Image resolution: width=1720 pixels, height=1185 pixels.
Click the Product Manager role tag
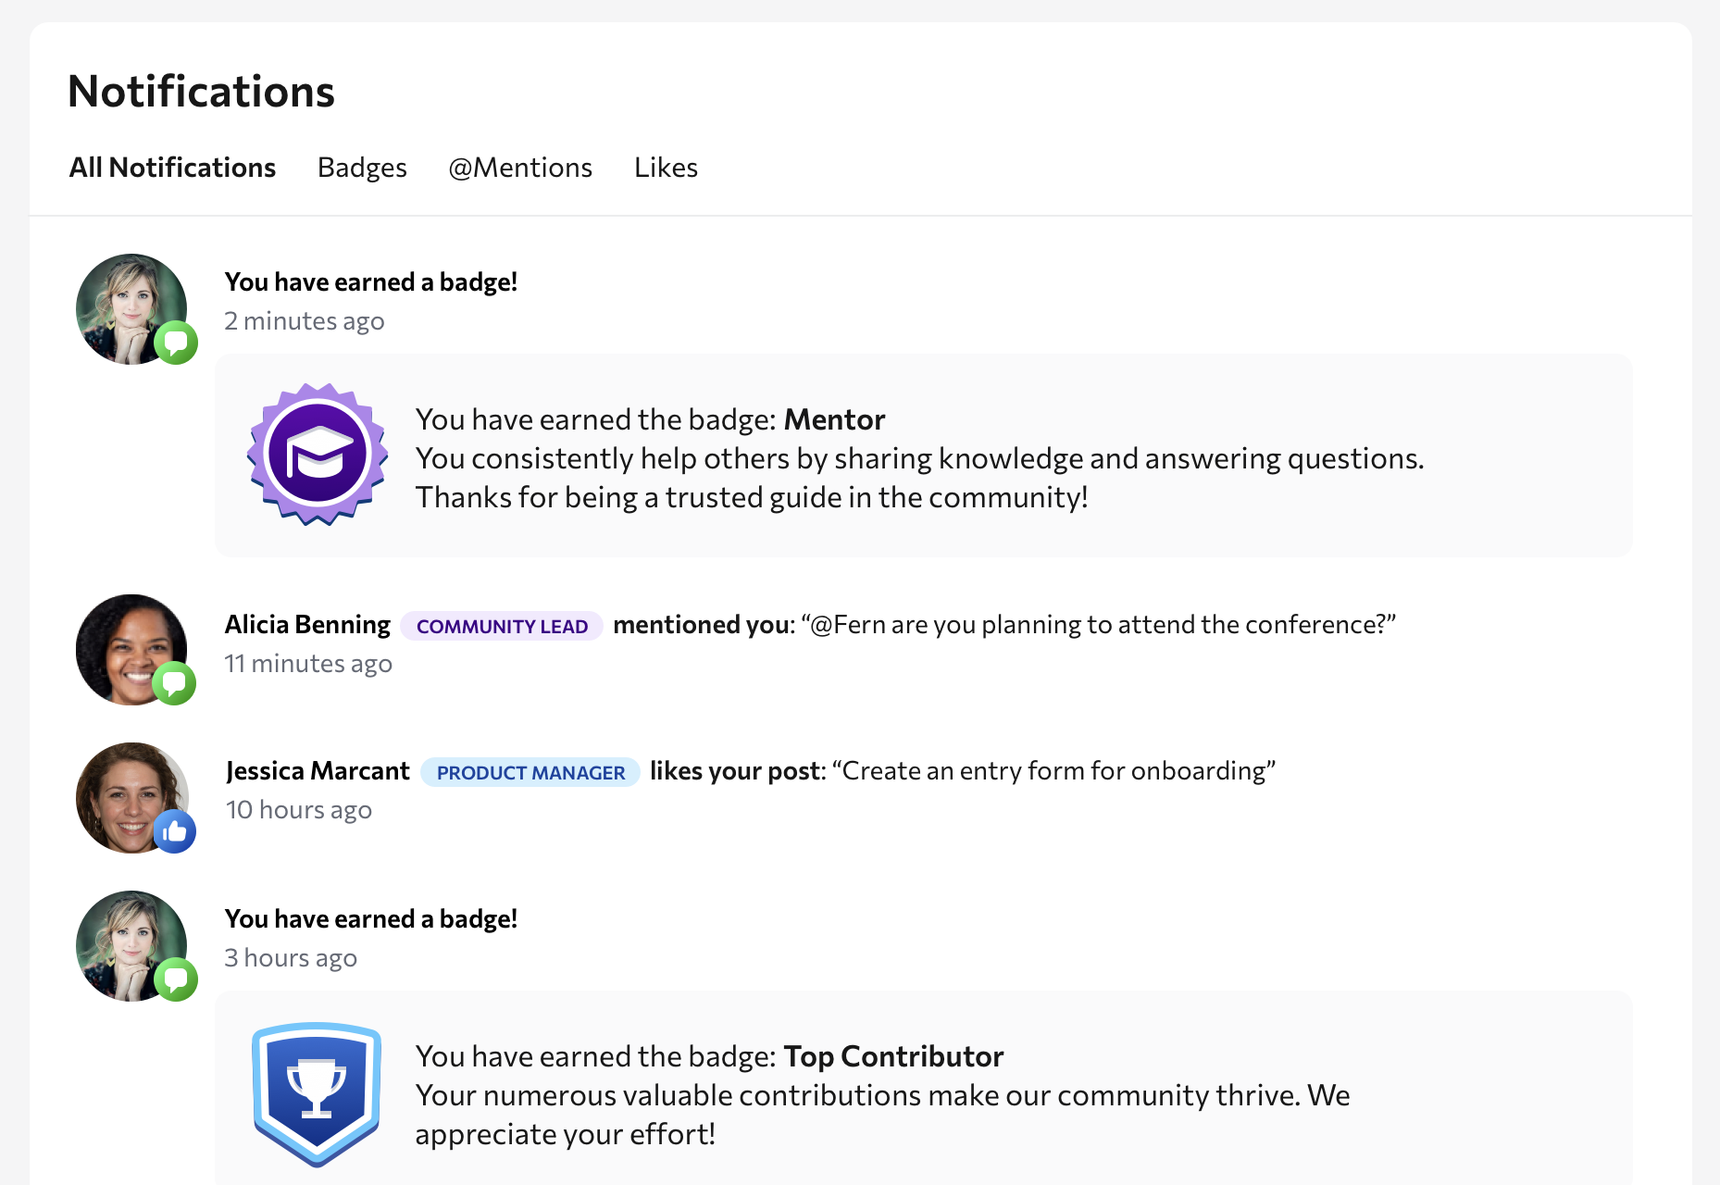530,772
